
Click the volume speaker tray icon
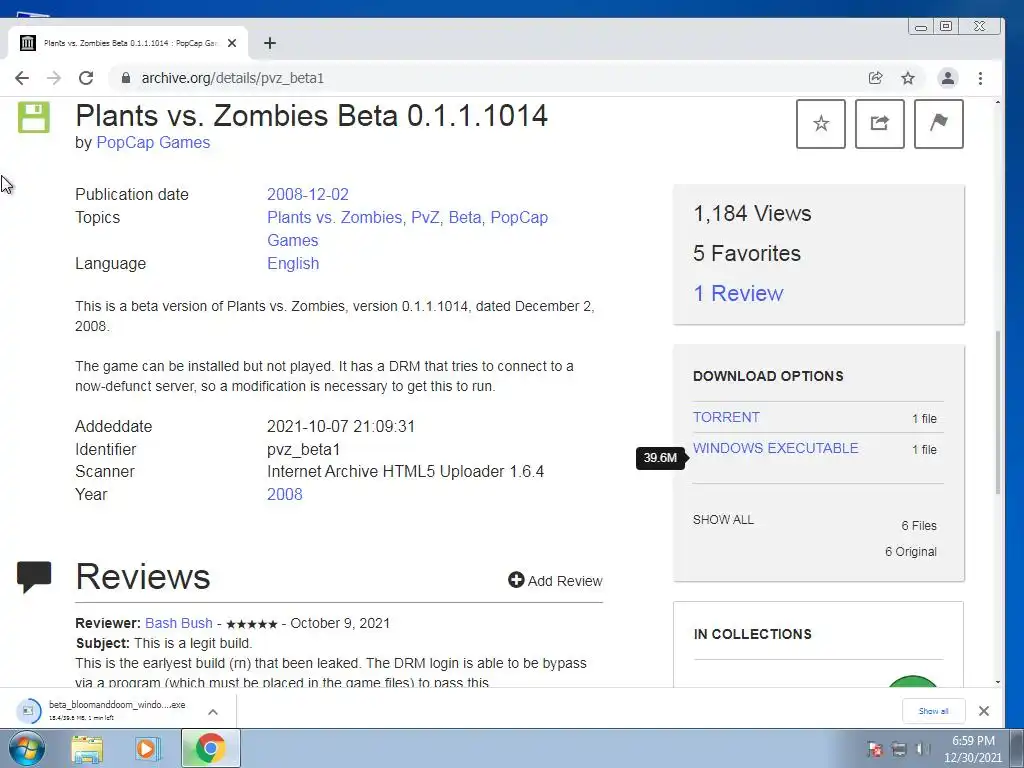click(923, 749)
